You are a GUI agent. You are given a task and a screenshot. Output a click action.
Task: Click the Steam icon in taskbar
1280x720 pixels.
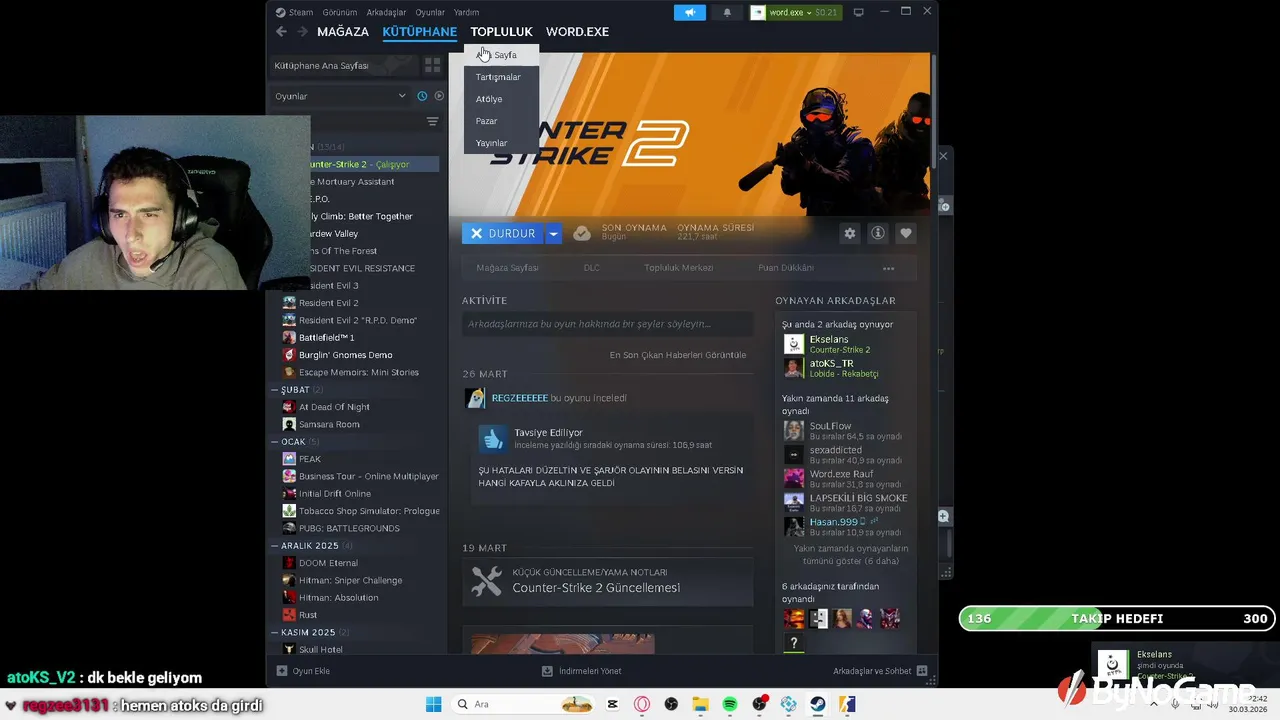(x=818, y=704)
